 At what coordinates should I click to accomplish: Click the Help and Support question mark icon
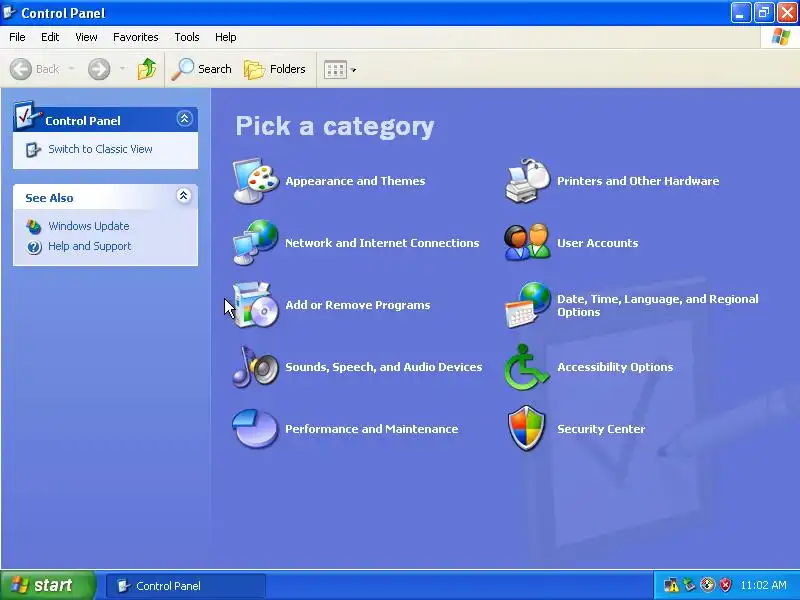pos(34,247)
